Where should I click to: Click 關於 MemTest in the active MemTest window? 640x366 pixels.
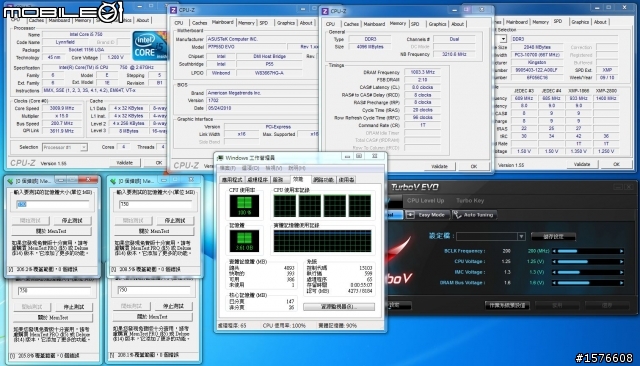tap(51, 231)
